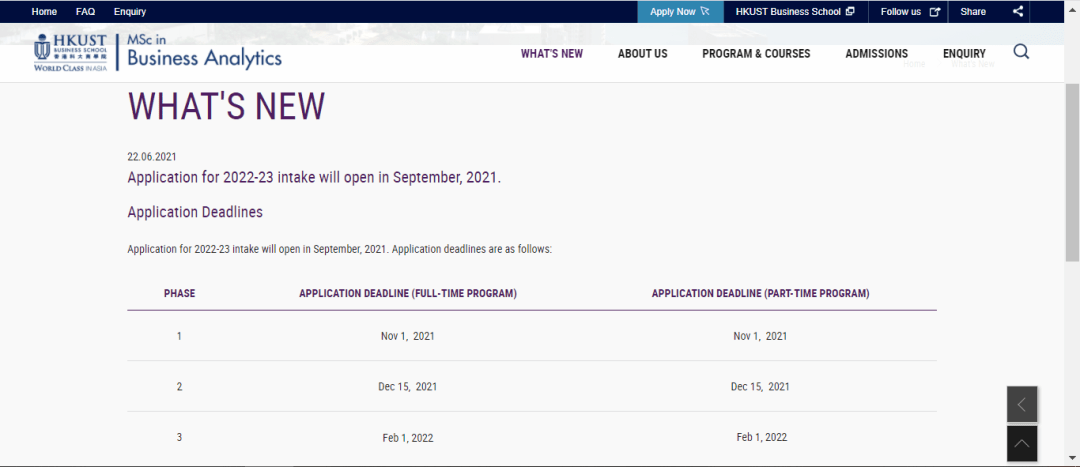Click the left chevron side button
The image size is (1080, 467).
click(x=1022, y=404)
